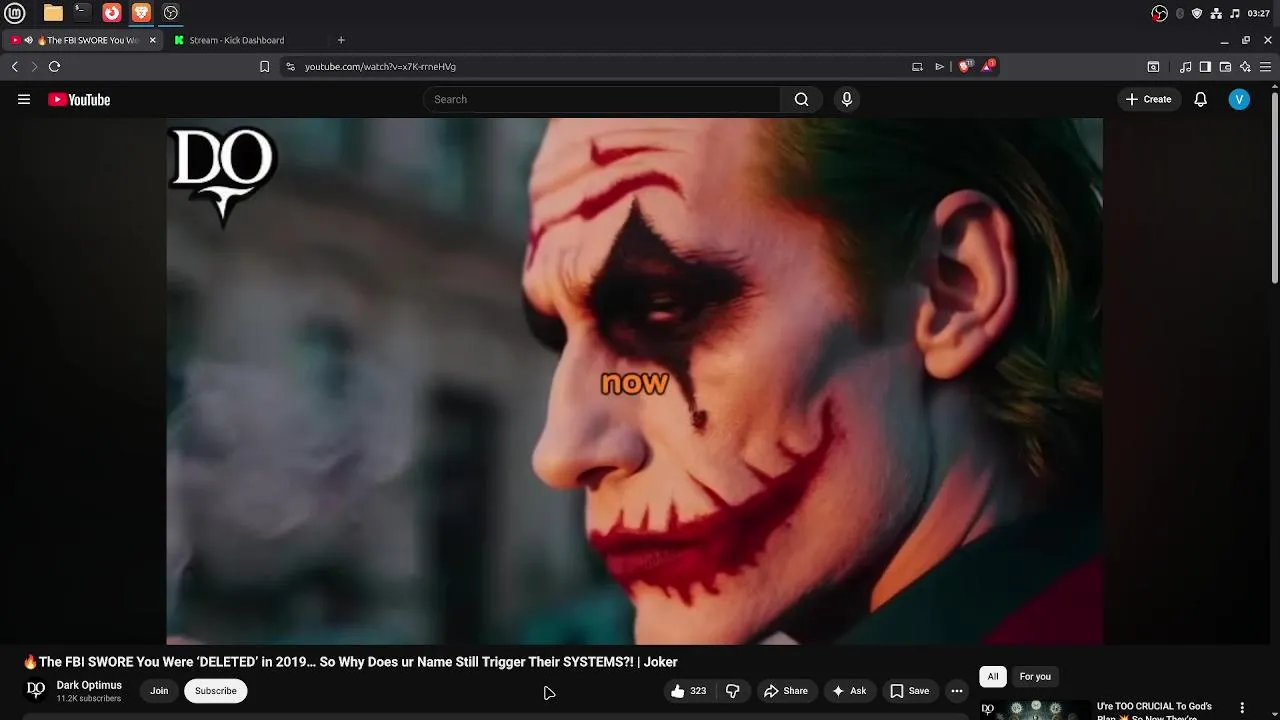
Task: Open the account avatar V menu
Action: pyautogui.click(x=1239, y=99)
